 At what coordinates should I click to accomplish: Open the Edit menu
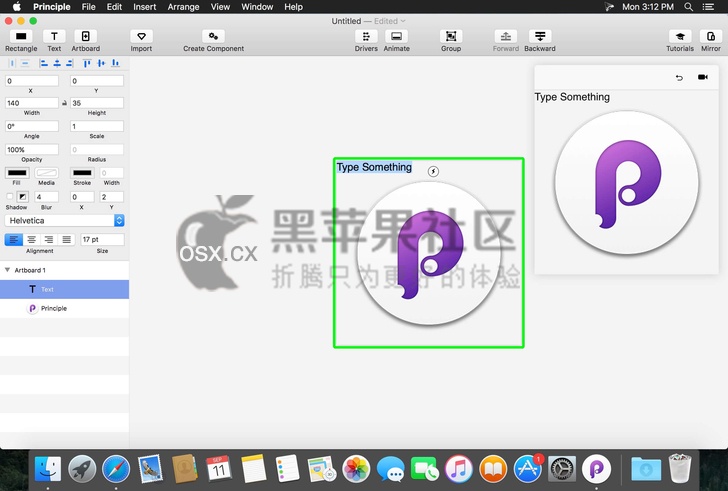(x=114, y=7)
